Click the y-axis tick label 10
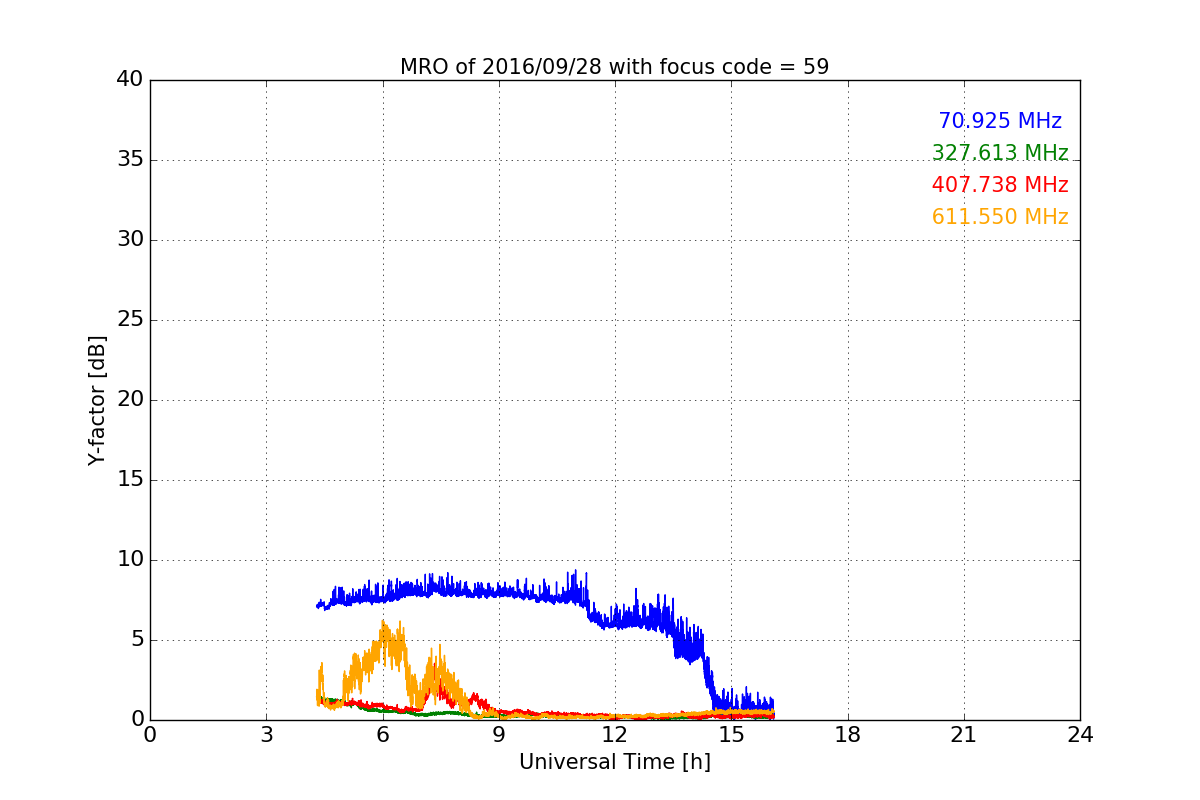This screenshot has width=1200, height=800. pyautogui.click(x=130, y=560)
